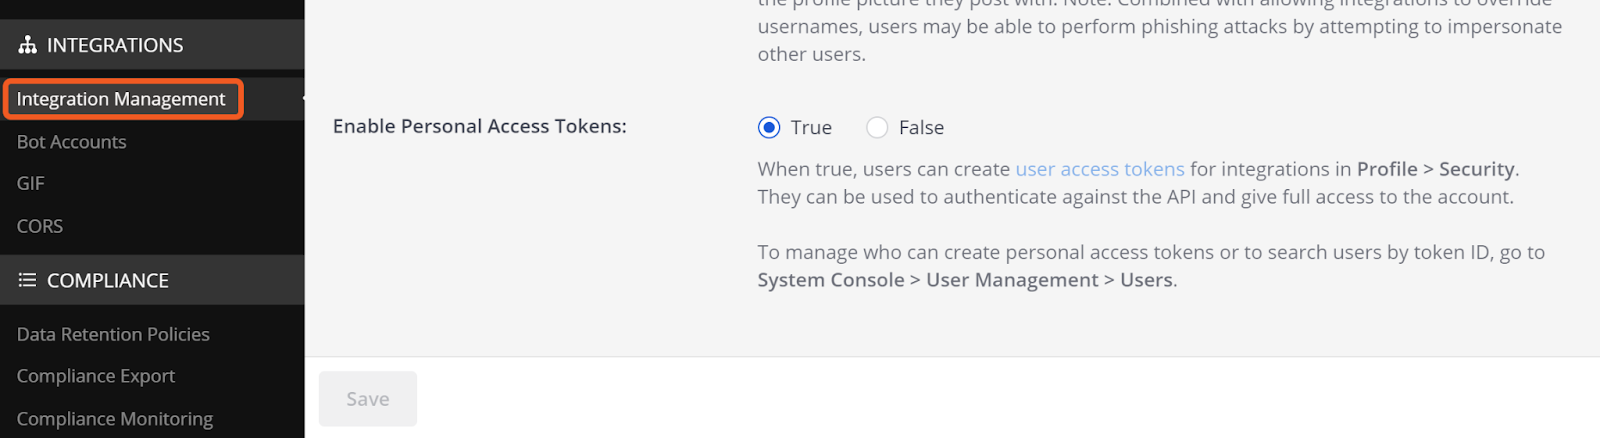The image size is (1600, 438).
Task: Go to Compliance Monitoring page
Action: (x=115, y=419)
